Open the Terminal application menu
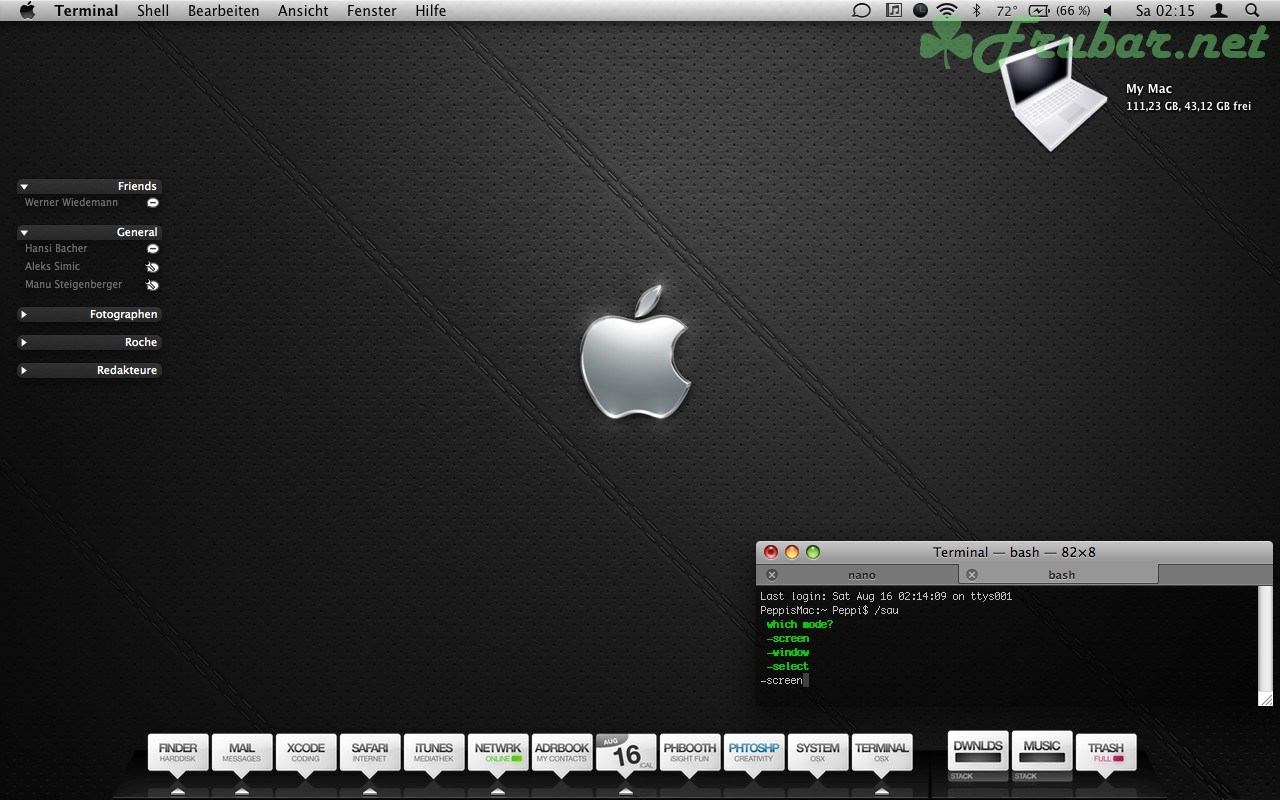The height and width of the screenshot is (800, 1280). tap(86, 11)
